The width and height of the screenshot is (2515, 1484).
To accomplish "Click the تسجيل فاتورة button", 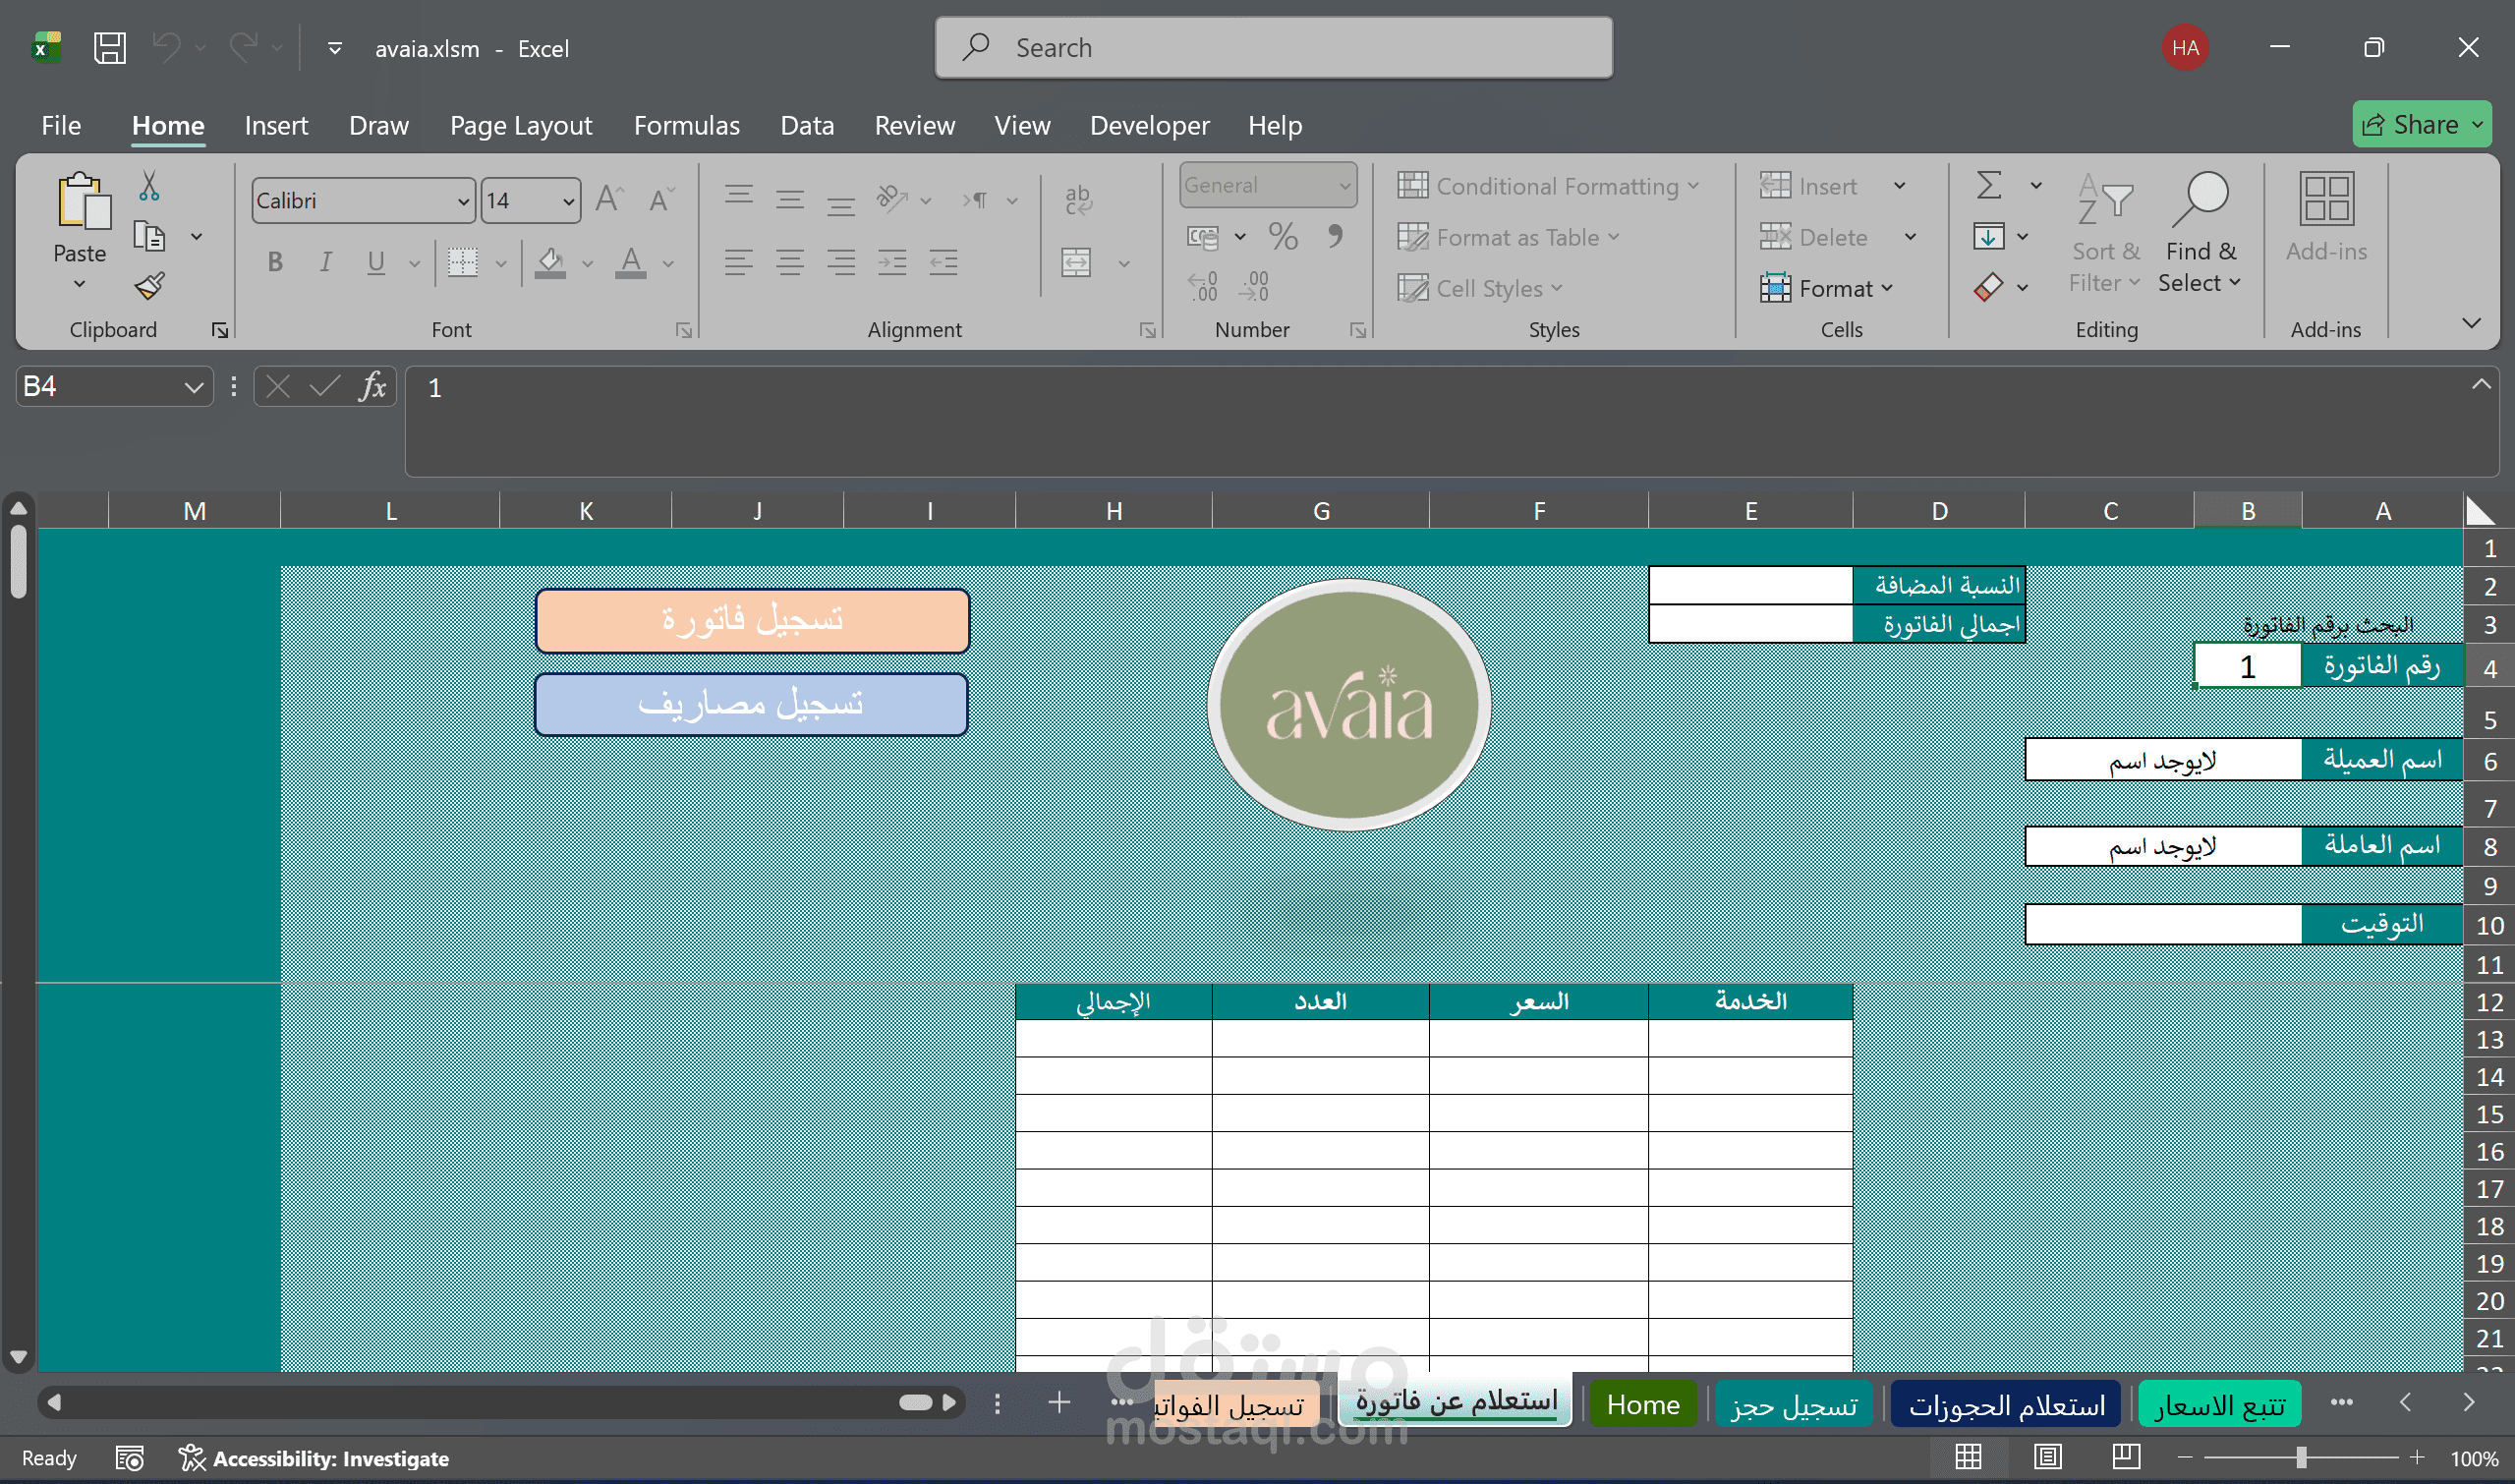I will point(752,620).
